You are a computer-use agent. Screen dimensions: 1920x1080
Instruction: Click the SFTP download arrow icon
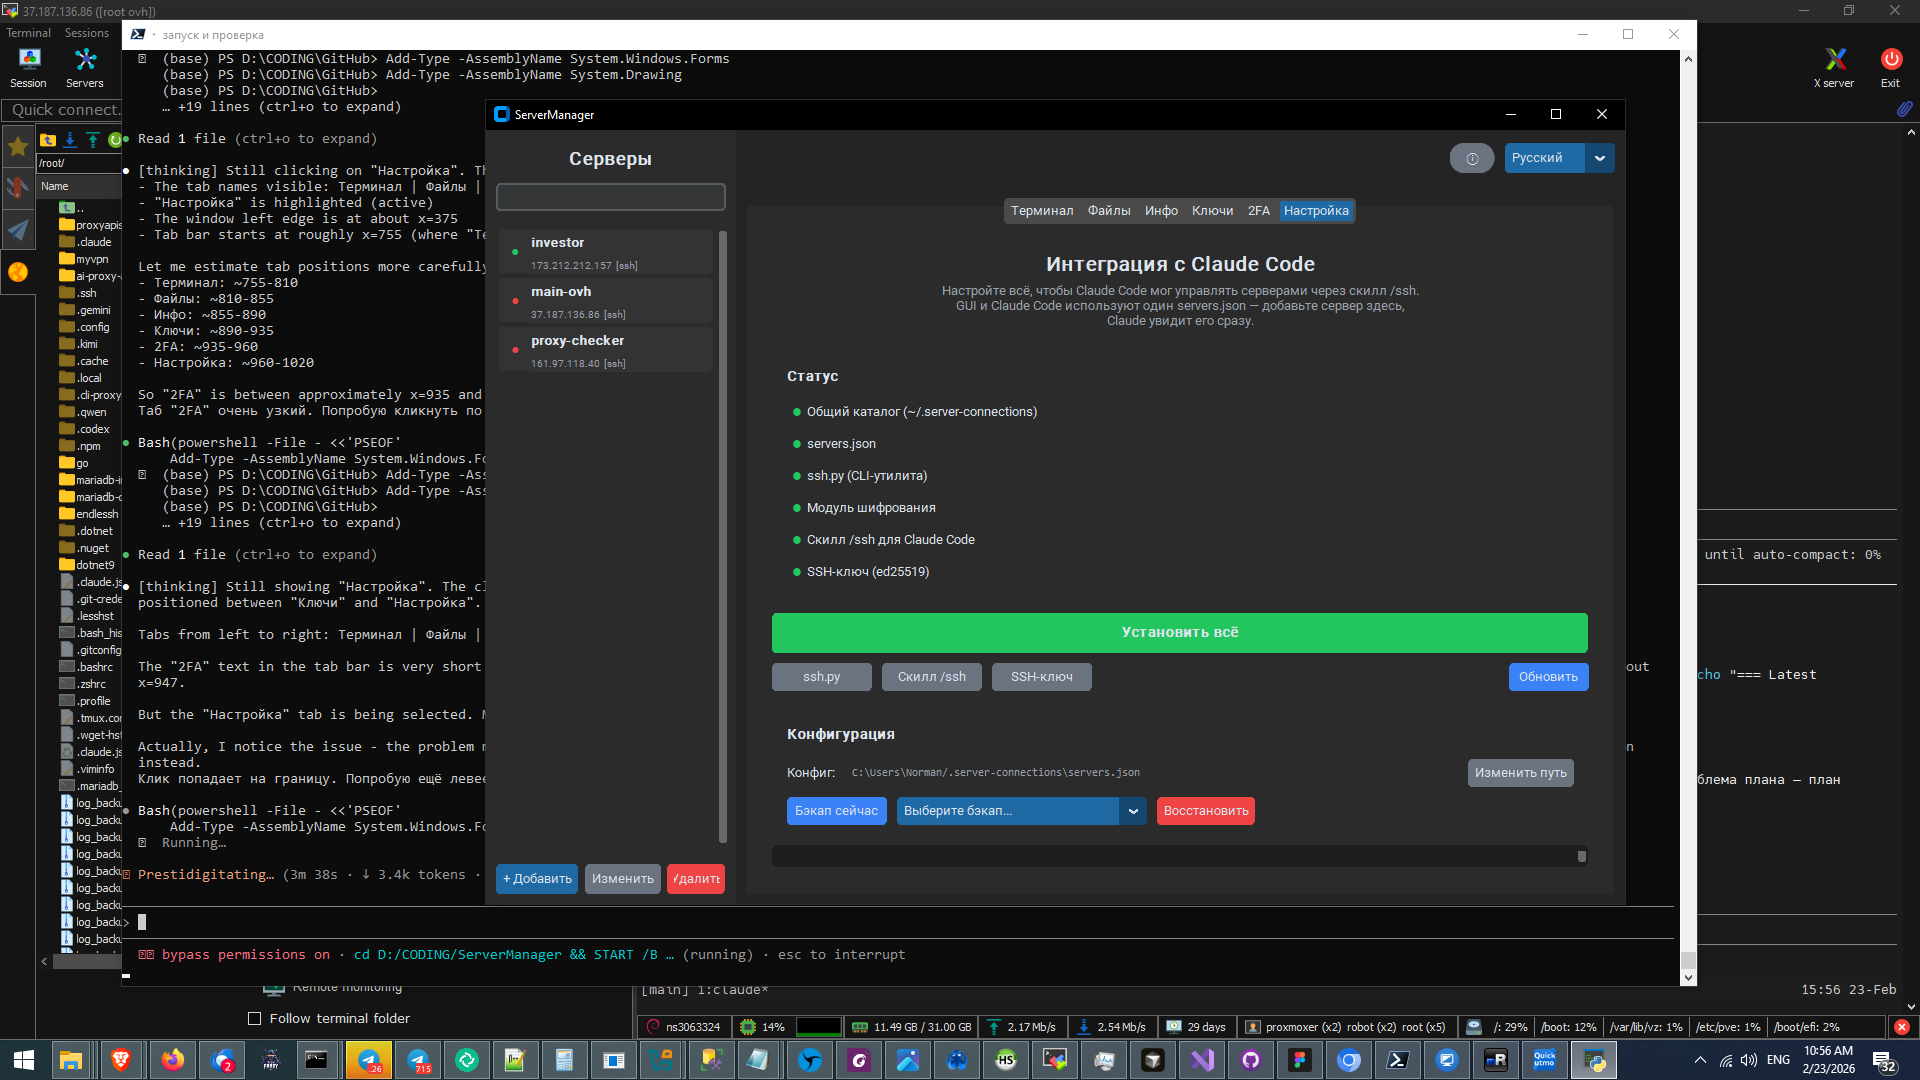(x=70, y=140)
